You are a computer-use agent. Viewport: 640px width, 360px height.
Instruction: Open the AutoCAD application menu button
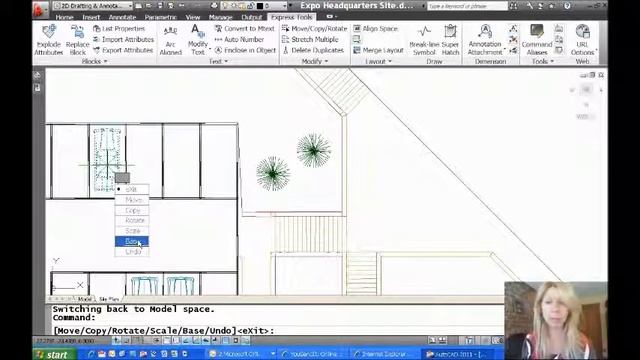tap(40, 9)
